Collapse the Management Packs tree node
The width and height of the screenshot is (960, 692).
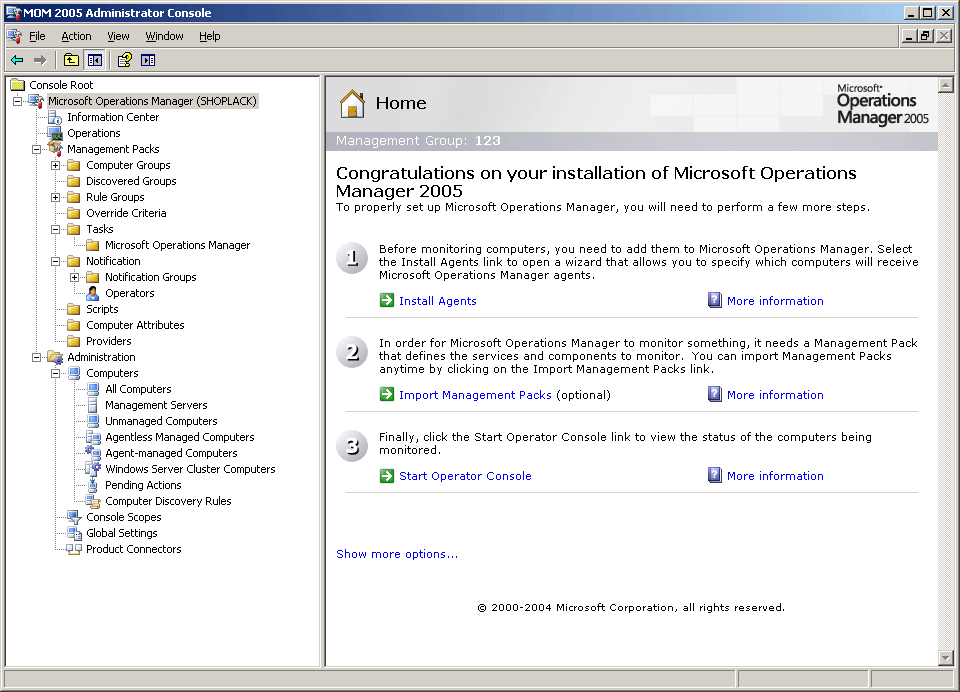(36, 149)
